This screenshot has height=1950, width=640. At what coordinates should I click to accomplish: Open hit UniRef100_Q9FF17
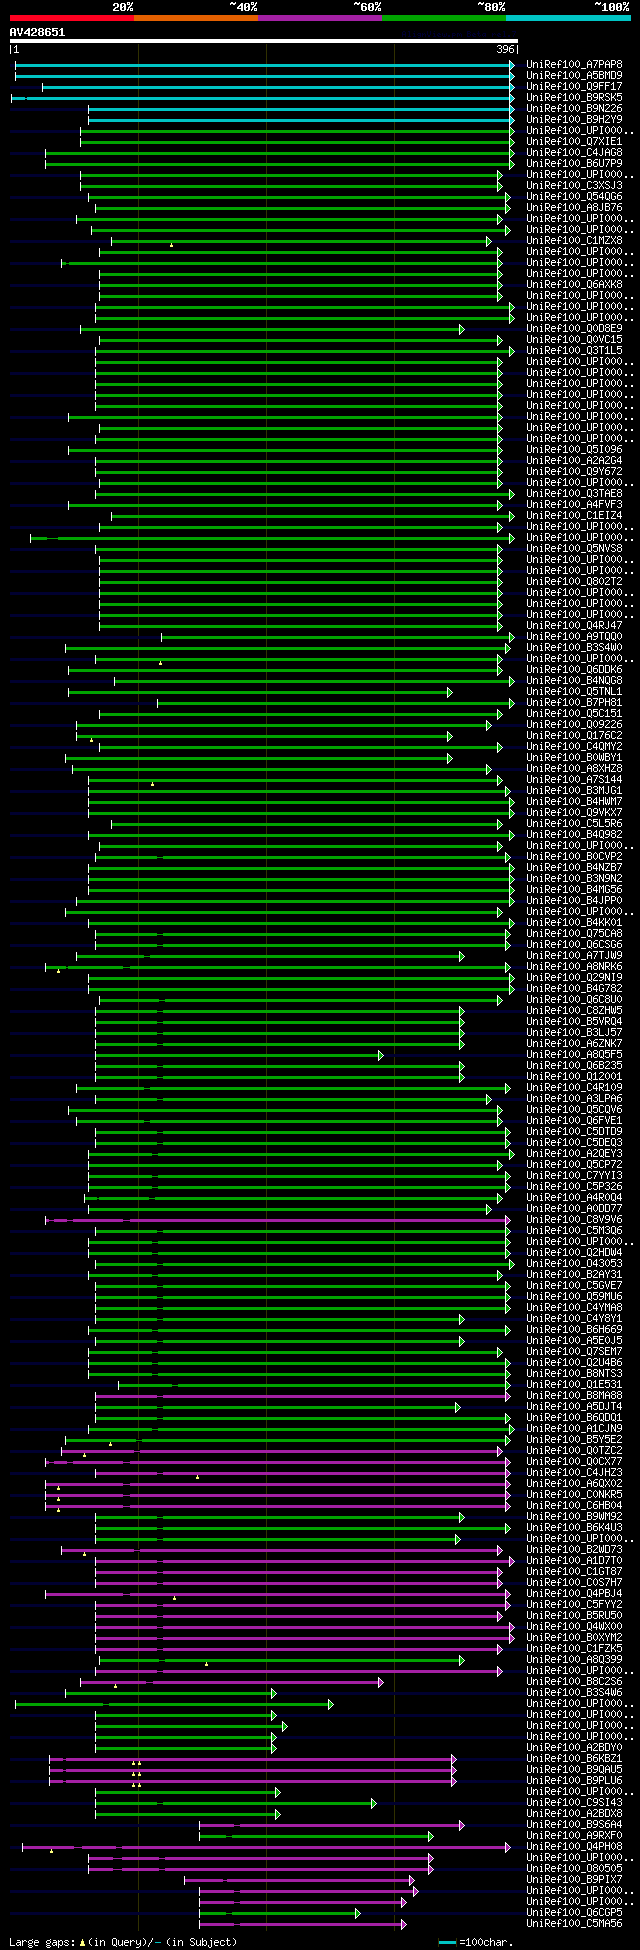[574, 87]
